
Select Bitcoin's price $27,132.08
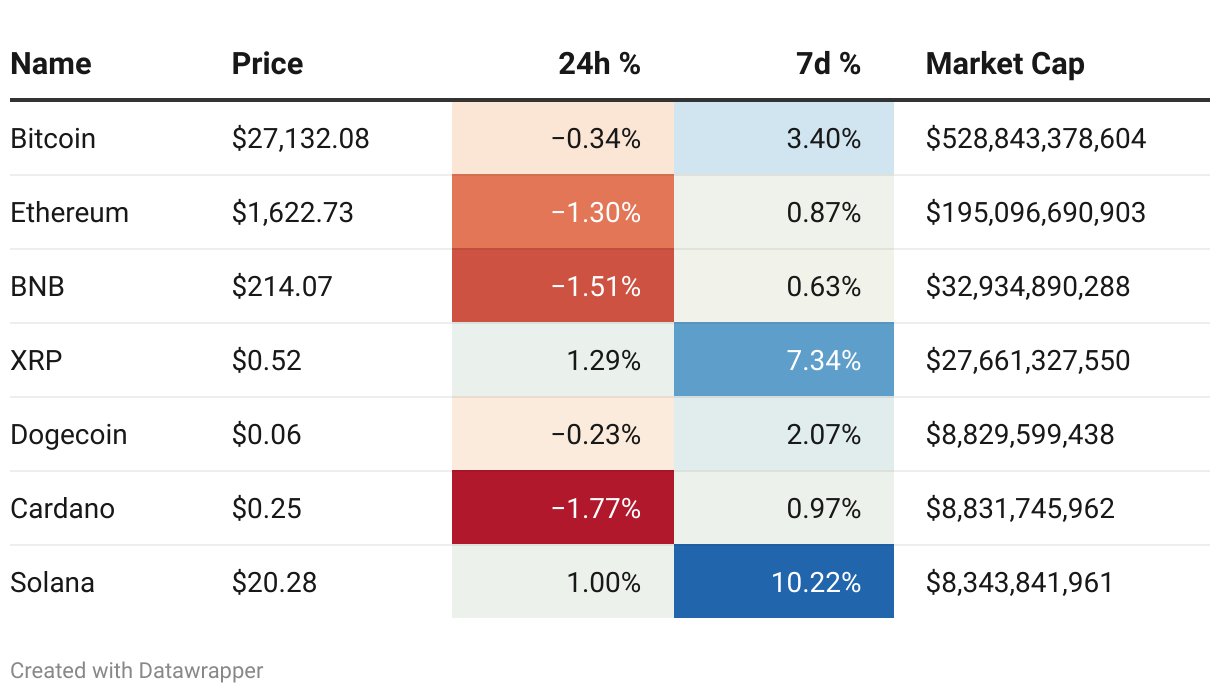point(300,138)
